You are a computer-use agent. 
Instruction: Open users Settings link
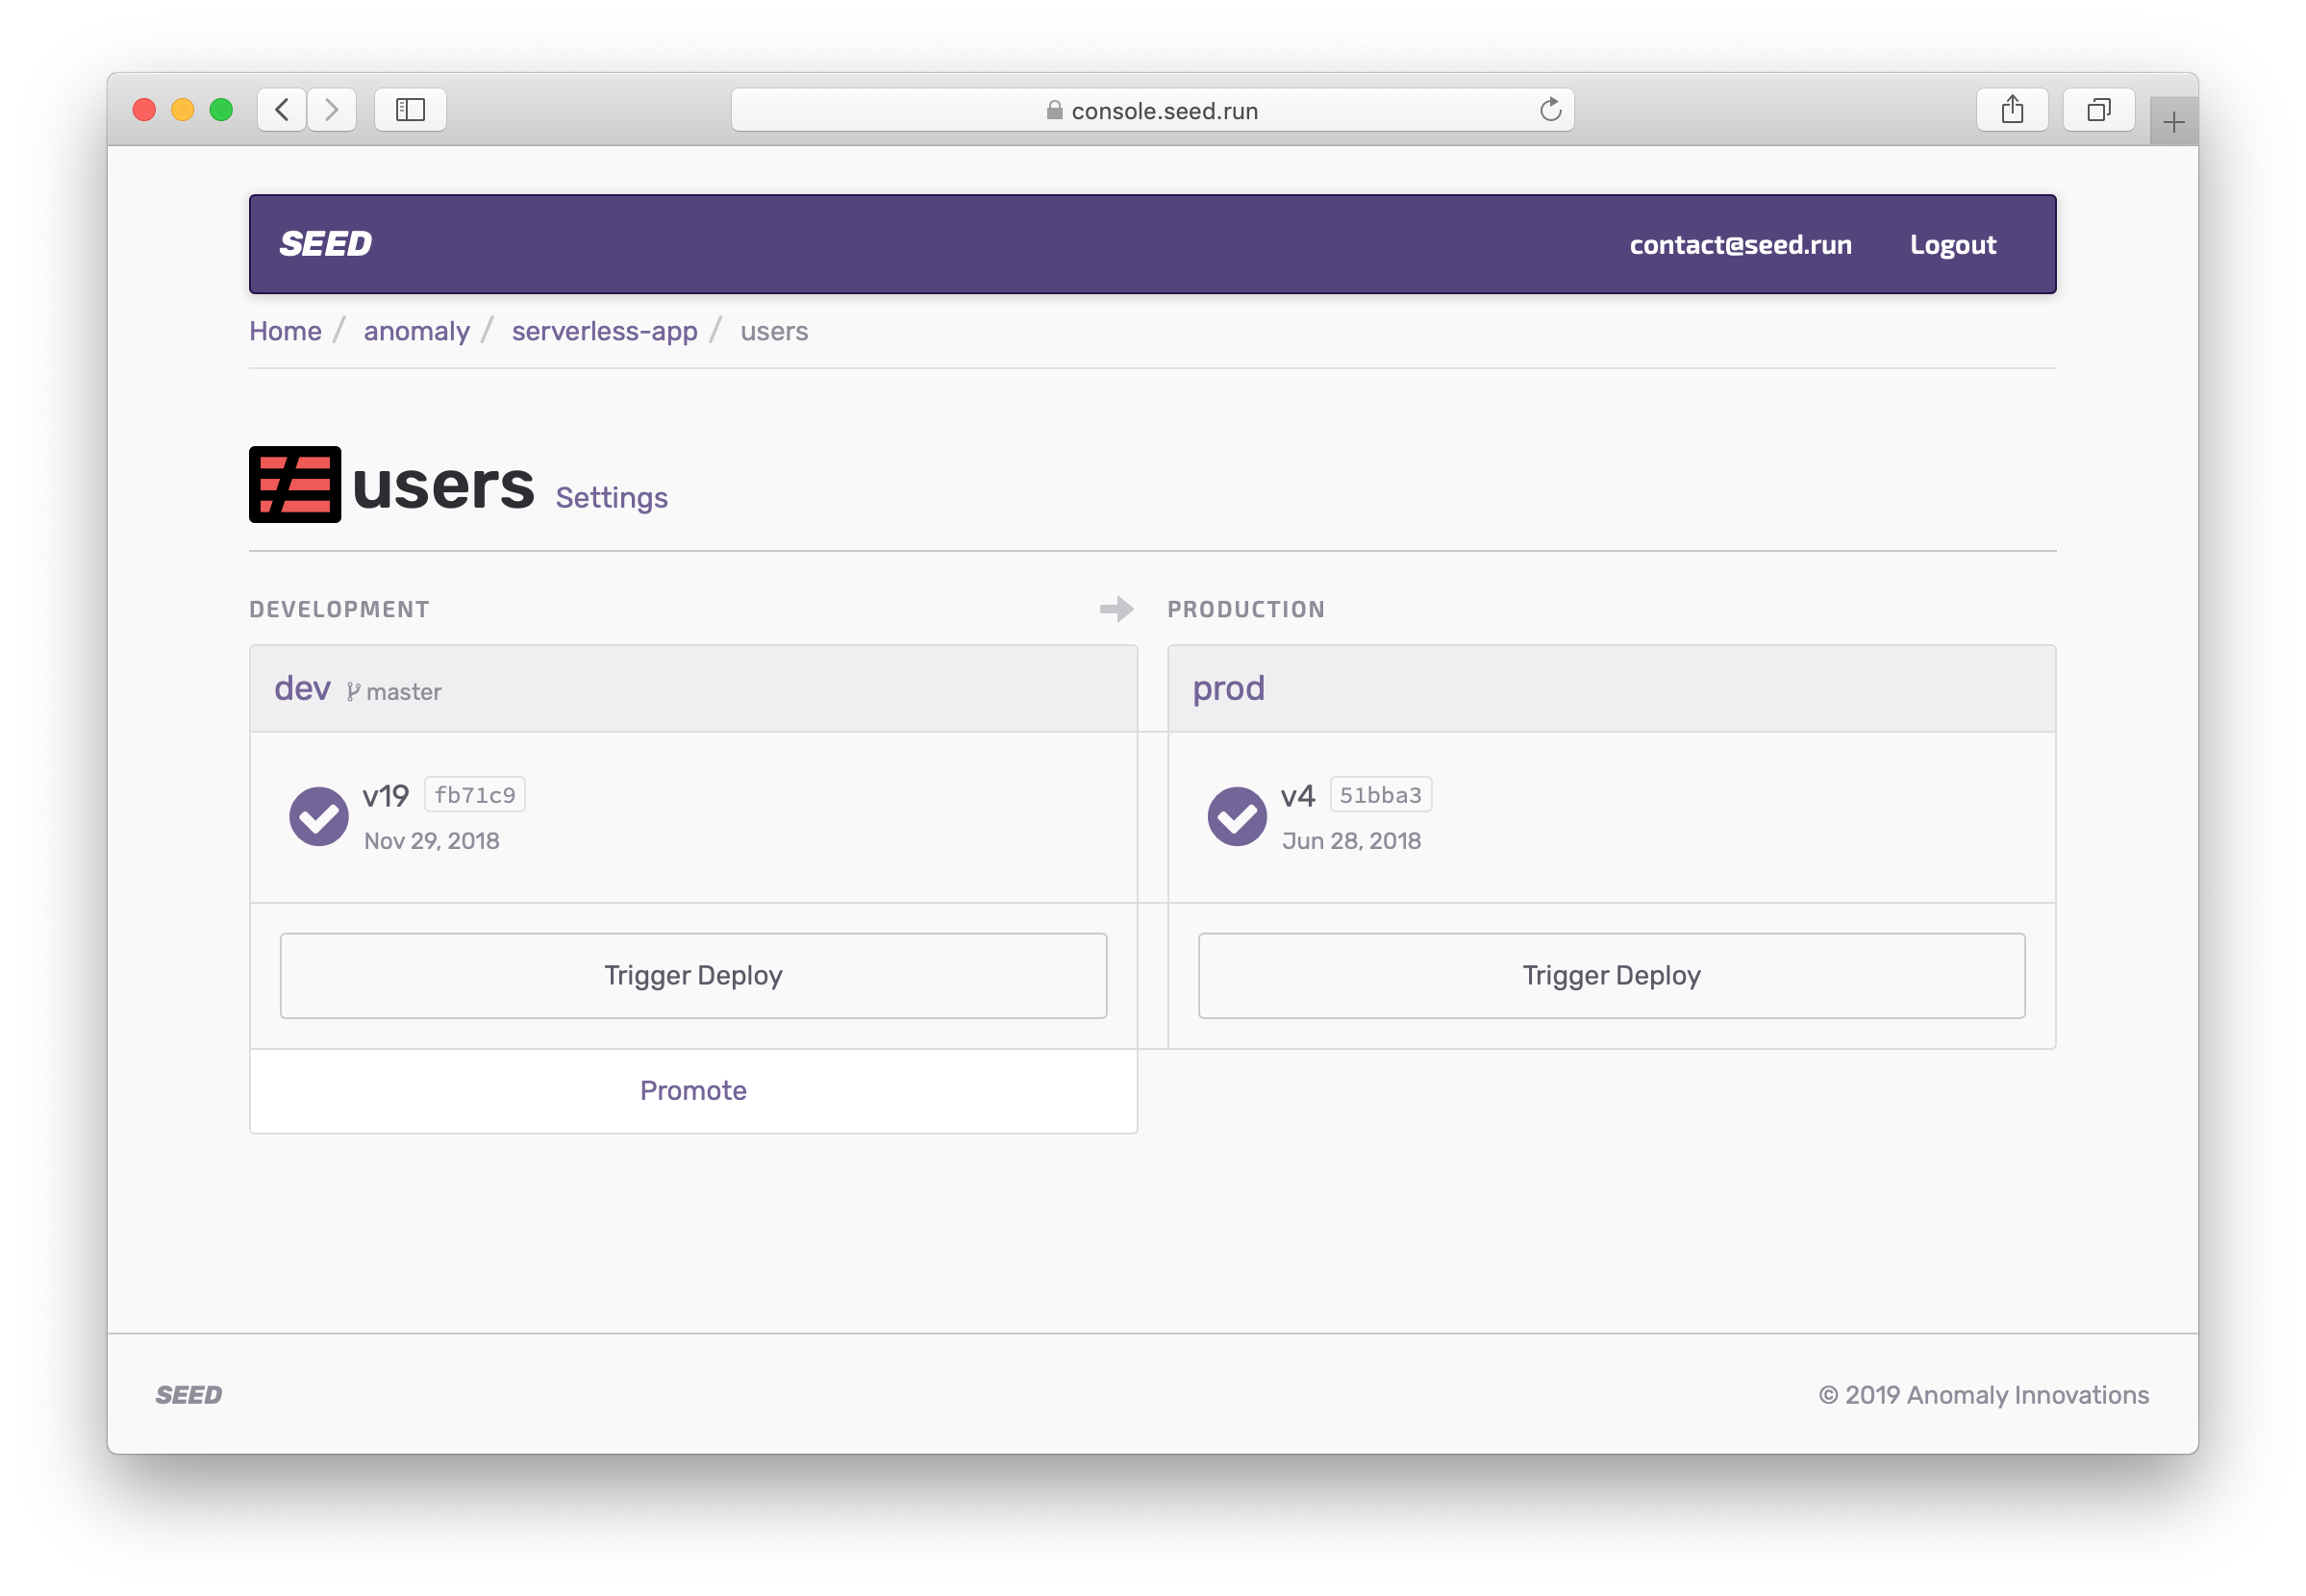pyautogui.click(x=611, y=498)
